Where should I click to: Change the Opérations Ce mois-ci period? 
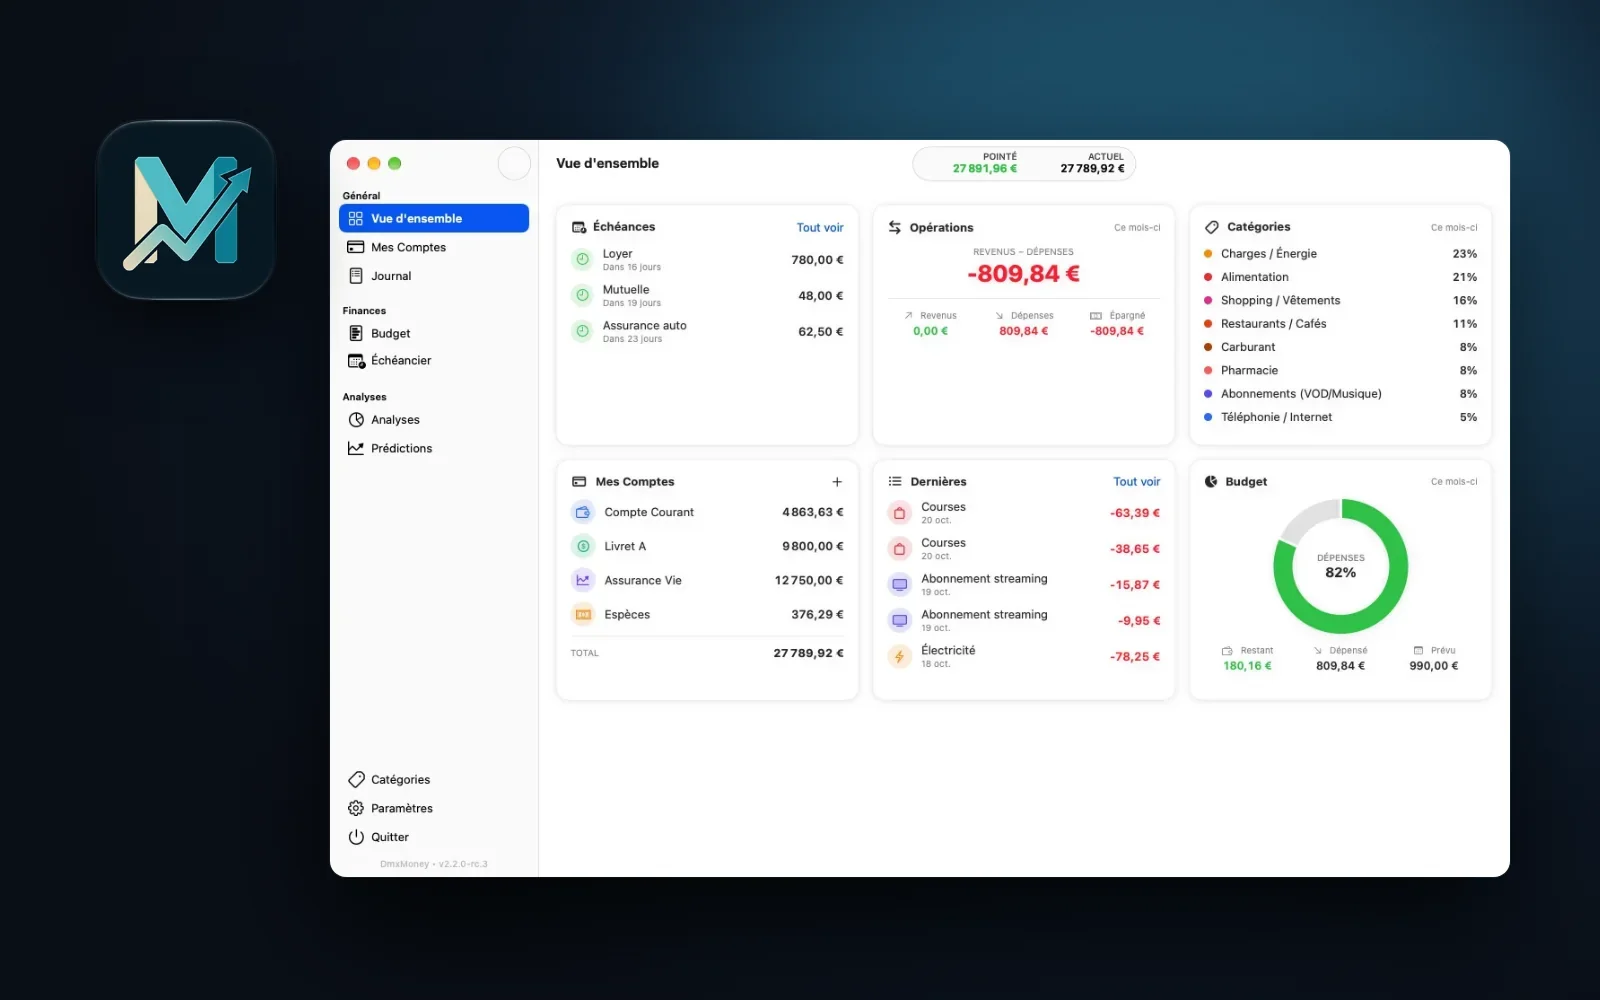pos(1137,227)
